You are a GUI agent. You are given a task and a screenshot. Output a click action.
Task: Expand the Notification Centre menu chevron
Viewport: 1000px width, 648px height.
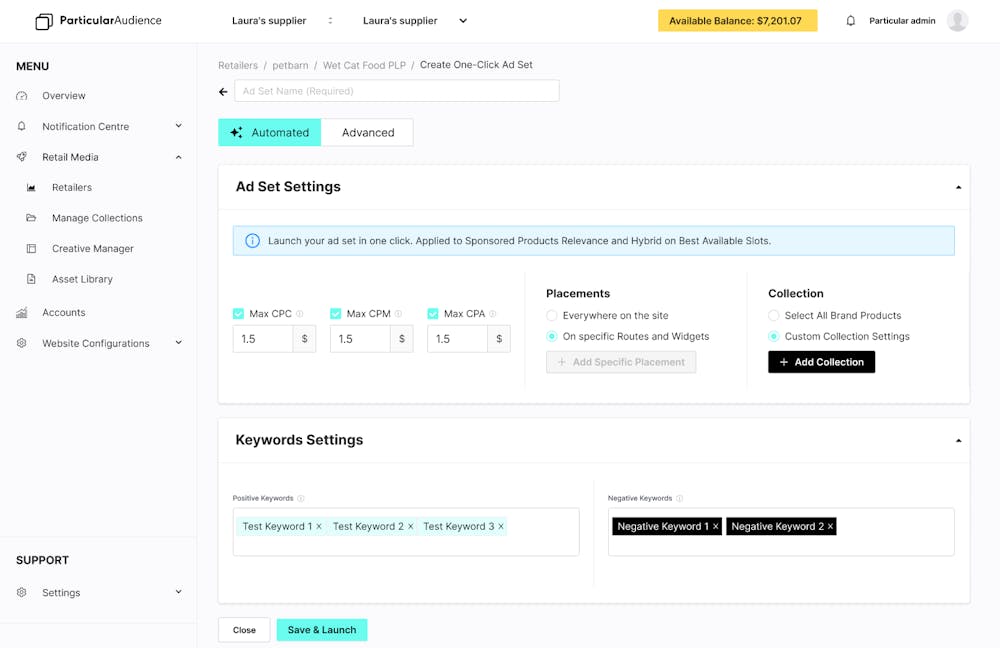(x=179, y=126)
